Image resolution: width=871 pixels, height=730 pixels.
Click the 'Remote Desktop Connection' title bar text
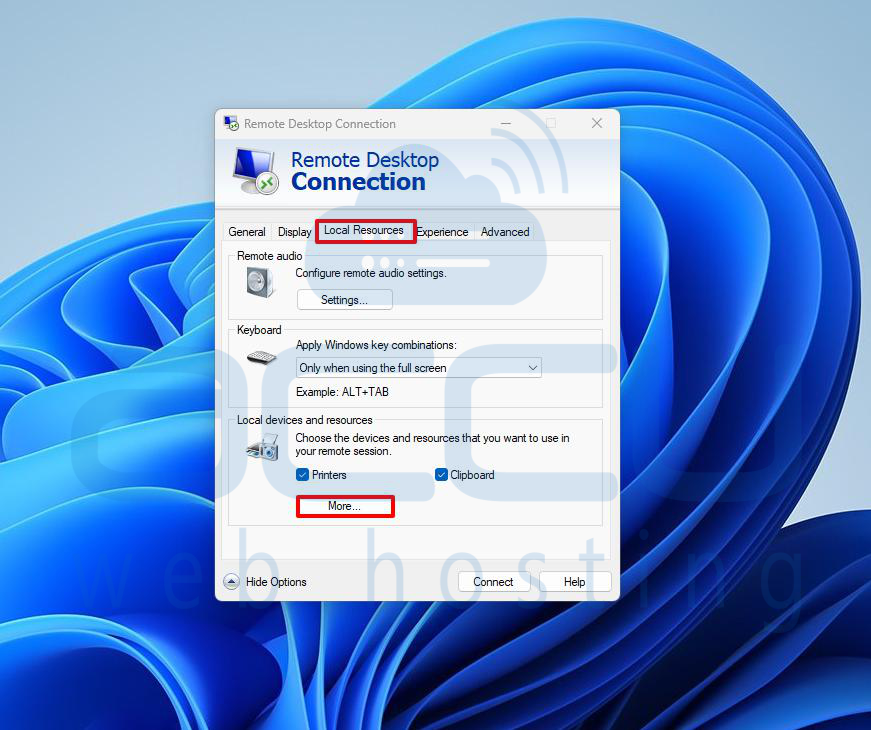[320, 124]
